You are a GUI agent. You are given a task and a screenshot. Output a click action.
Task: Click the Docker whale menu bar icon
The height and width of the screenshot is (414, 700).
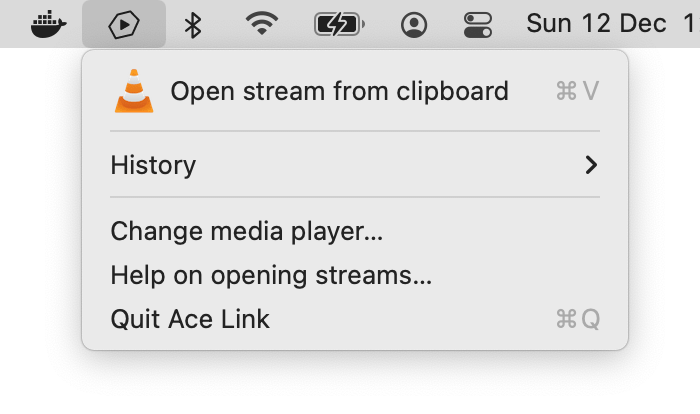[48, 24]
